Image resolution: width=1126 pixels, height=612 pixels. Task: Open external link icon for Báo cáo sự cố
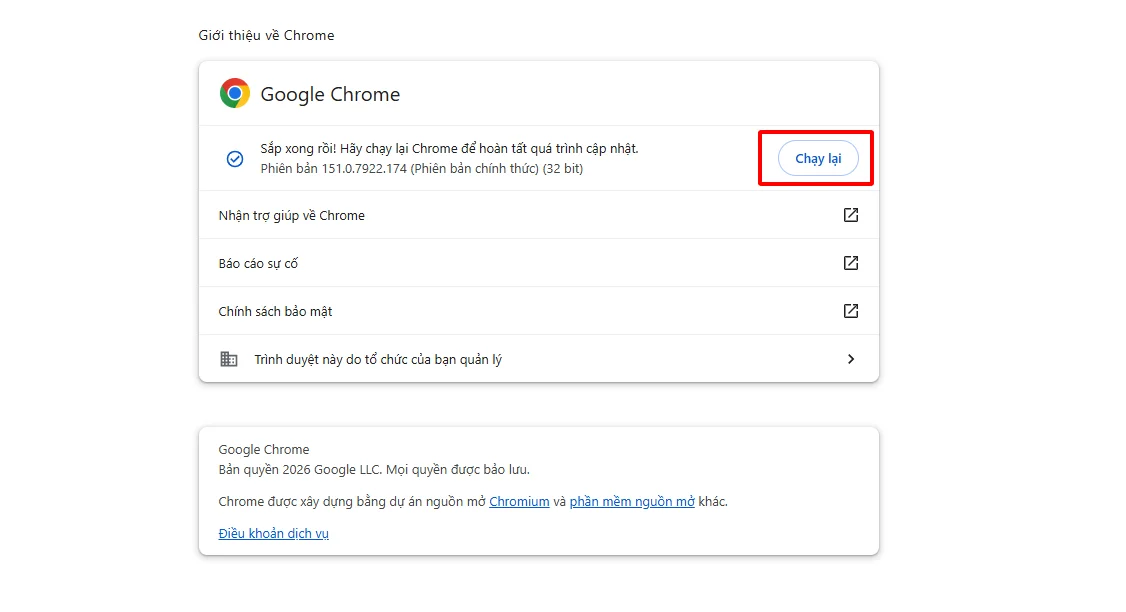coord(850,263)
